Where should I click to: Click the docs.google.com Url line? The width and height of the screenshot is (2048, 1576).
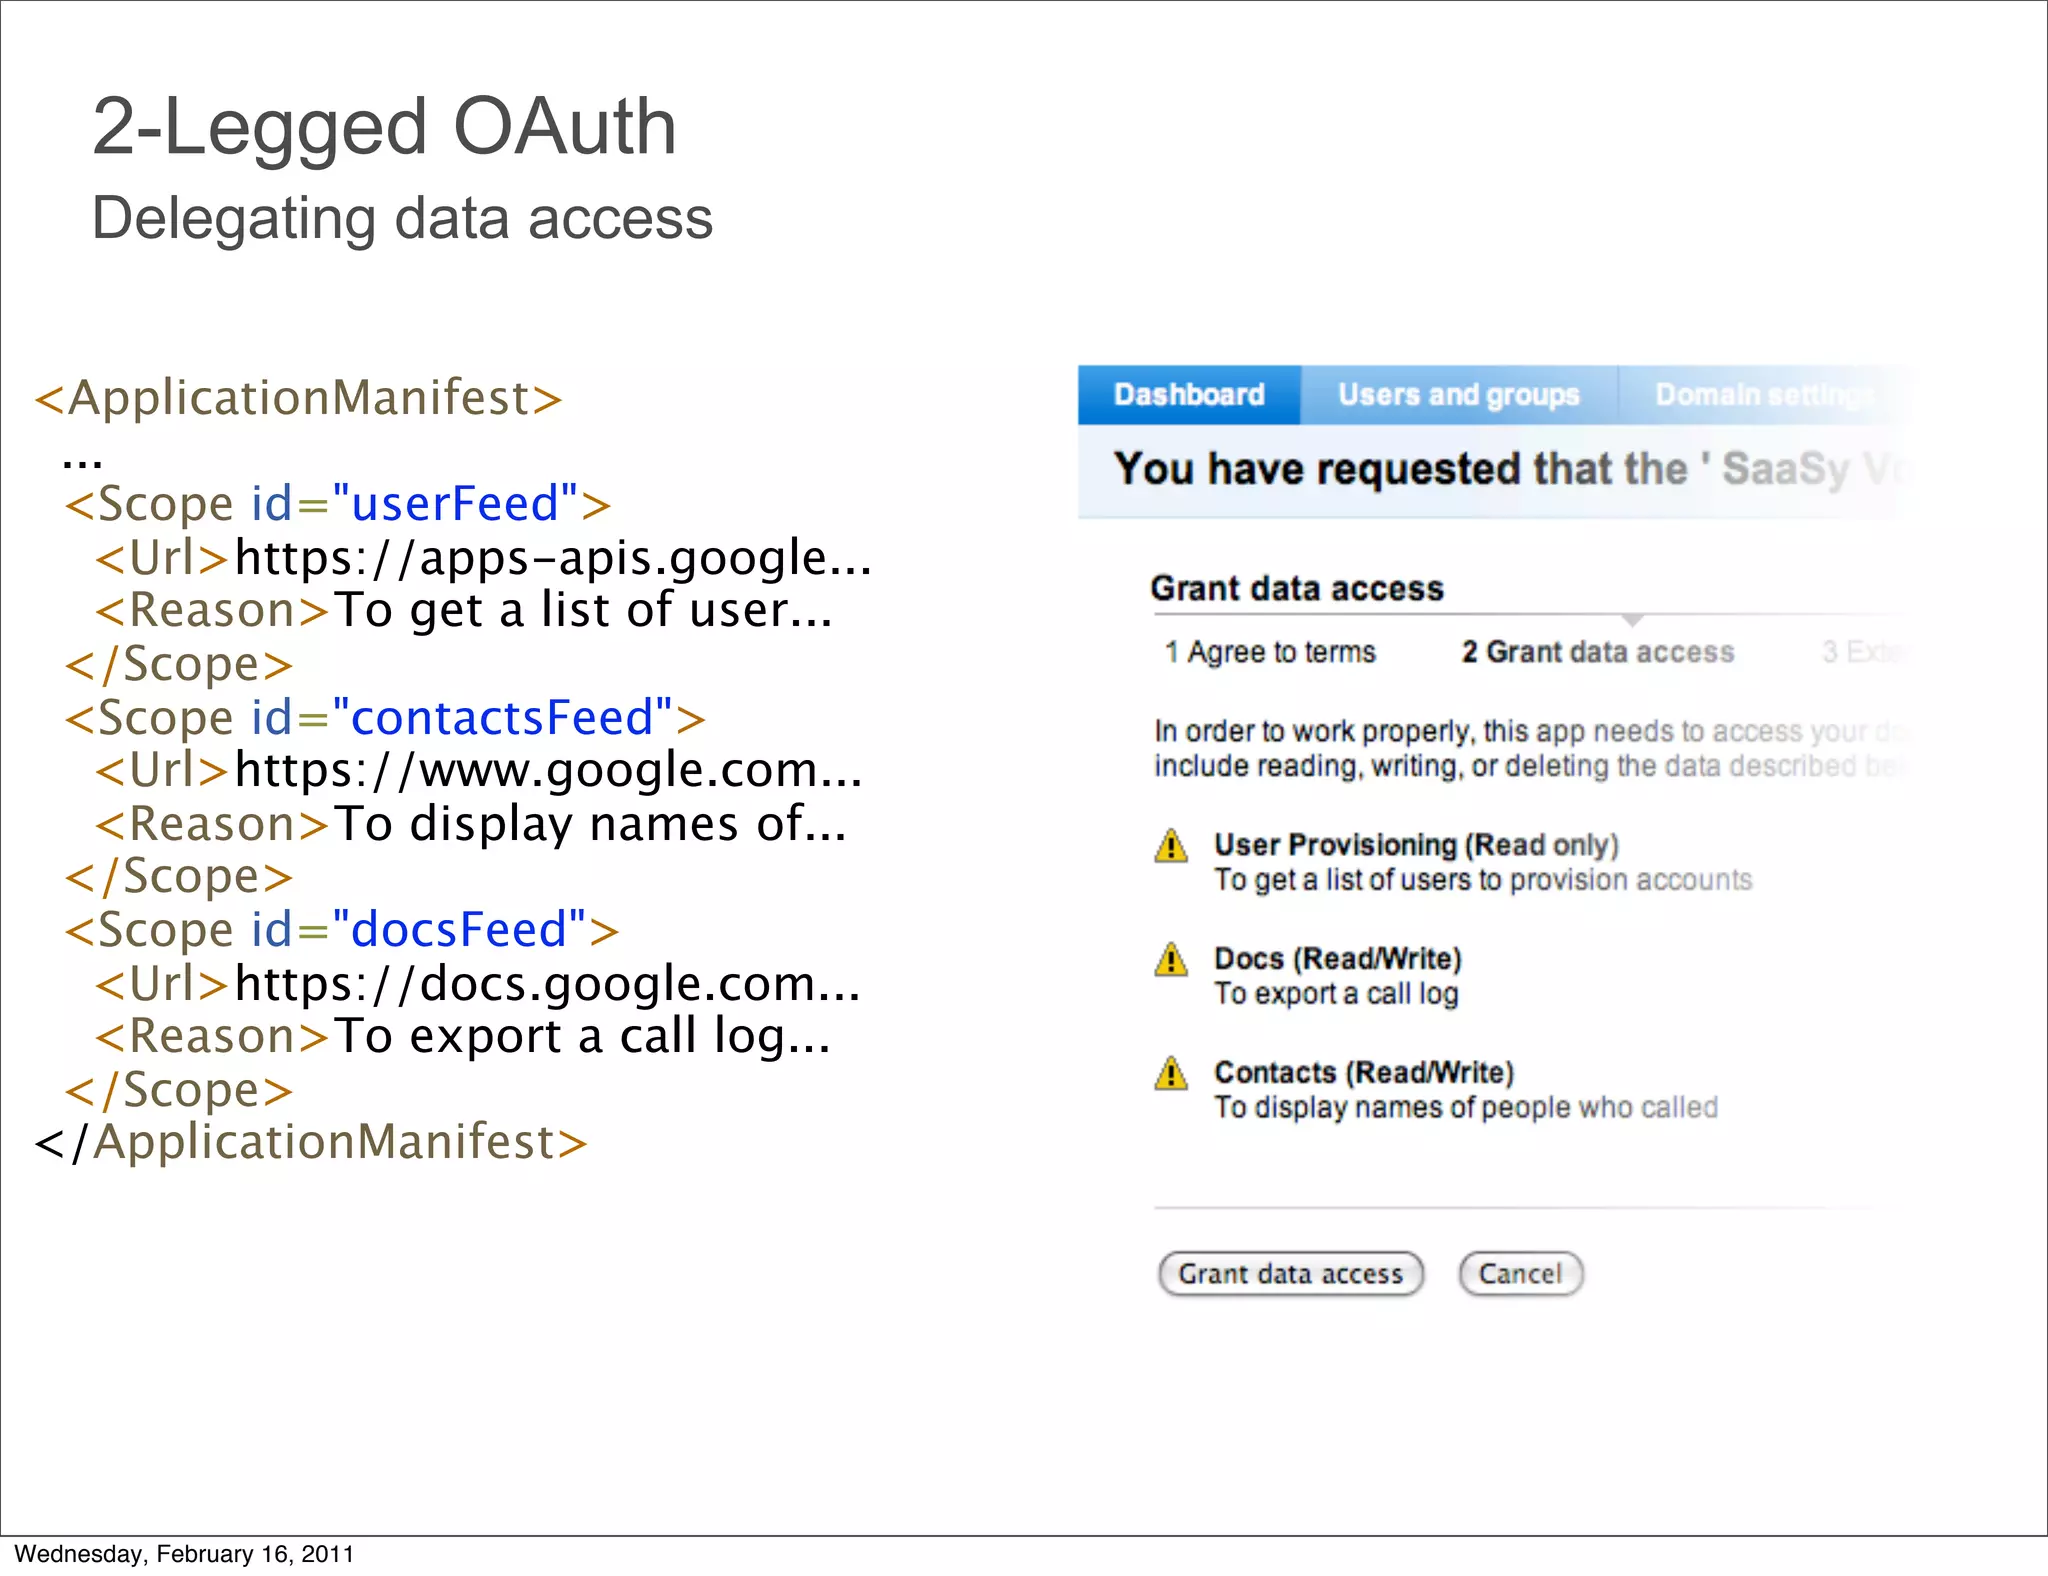point(477,984)
